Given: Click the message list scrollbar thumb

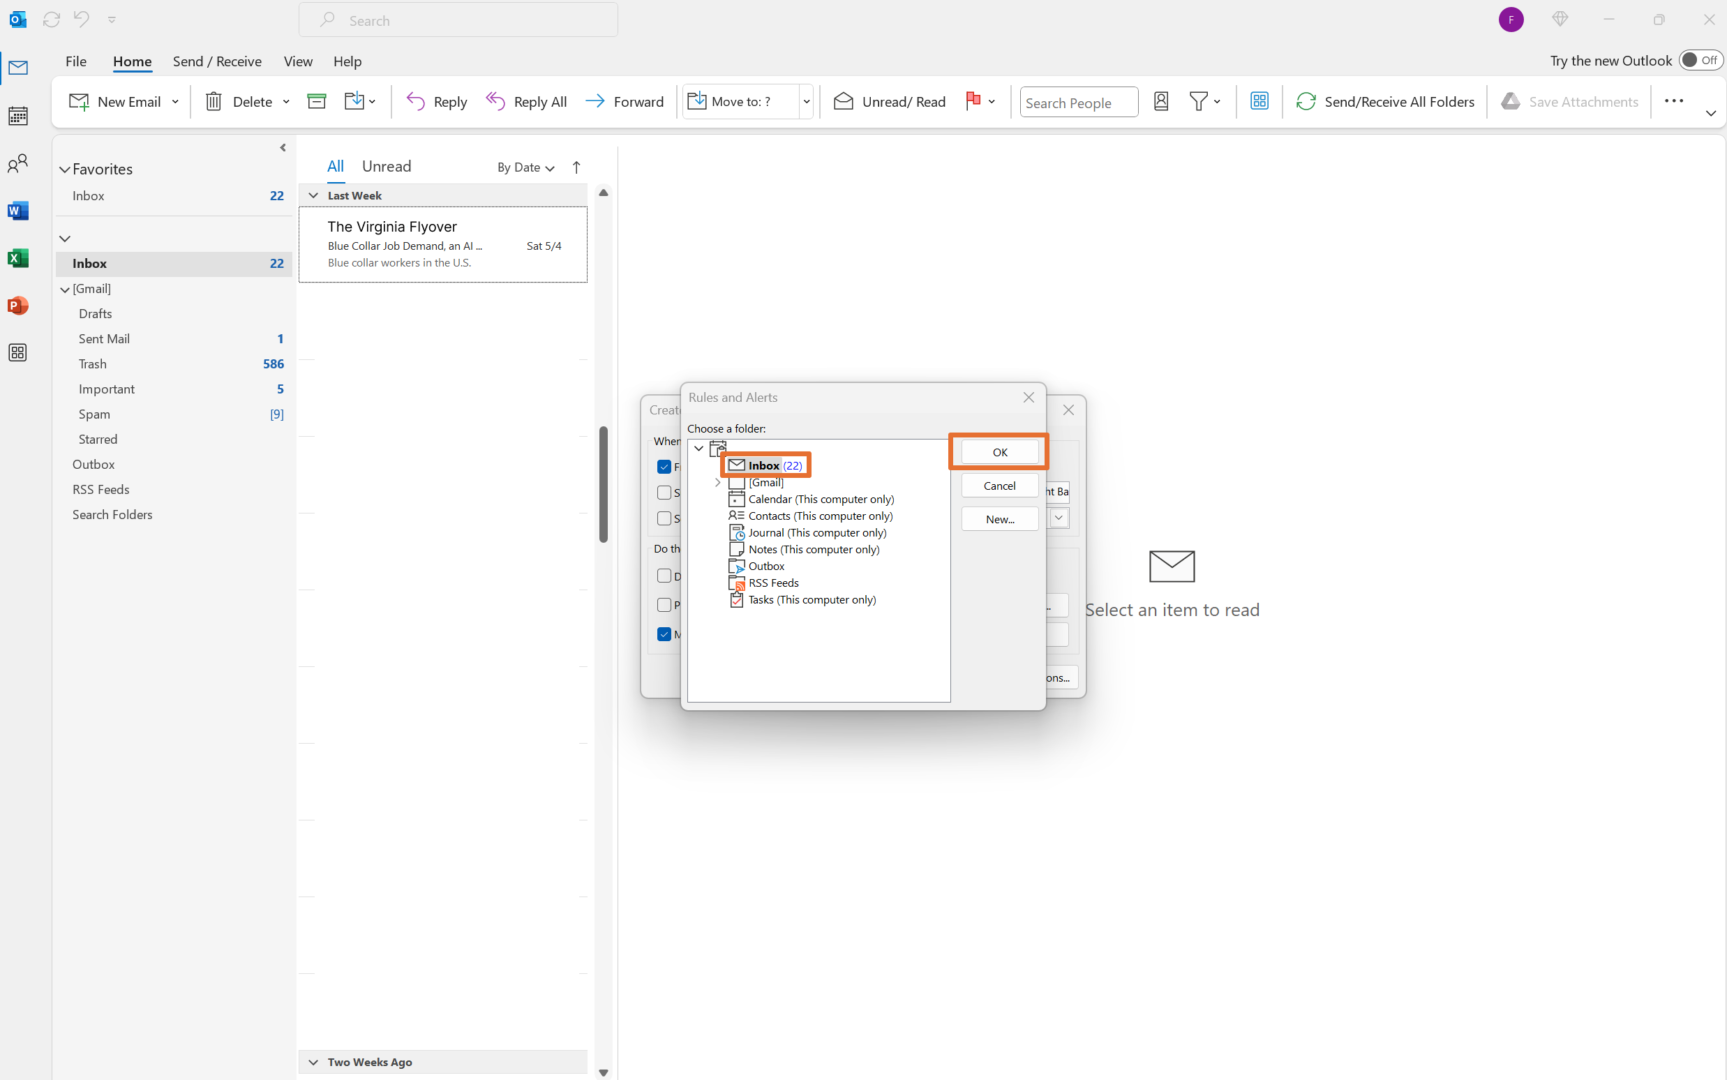Looking at the screenshot, I should tap(604, 484).
